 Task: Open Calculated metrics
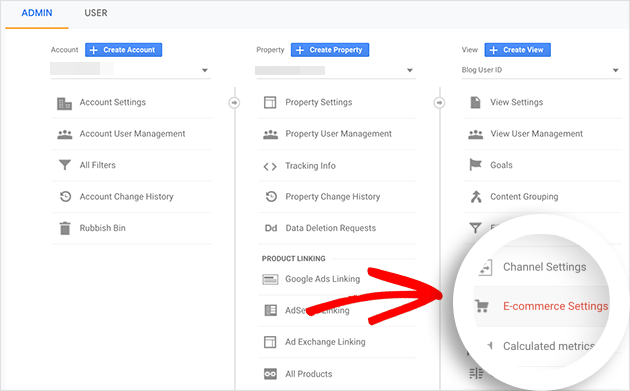click(x=549, y=346)
